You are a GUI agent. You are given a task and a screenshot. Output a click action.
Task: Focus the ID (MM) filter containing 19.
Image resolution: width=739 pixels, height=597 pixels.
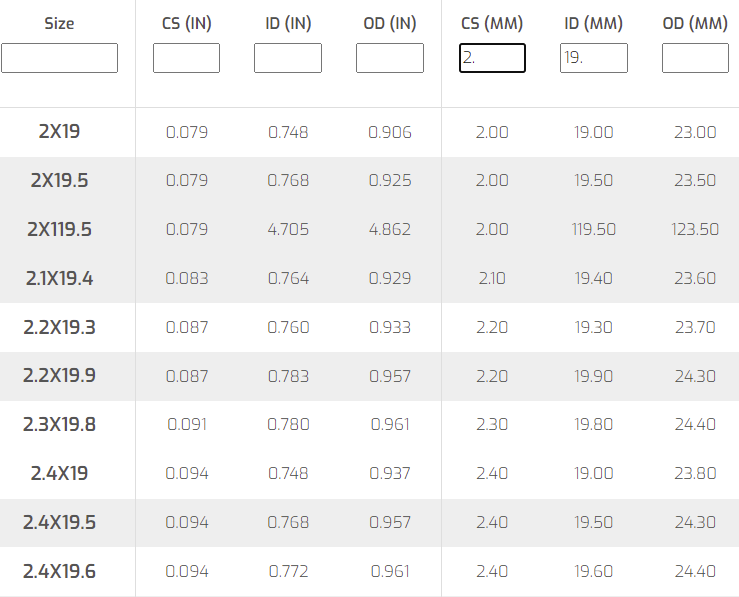click(x=594, y=58)
